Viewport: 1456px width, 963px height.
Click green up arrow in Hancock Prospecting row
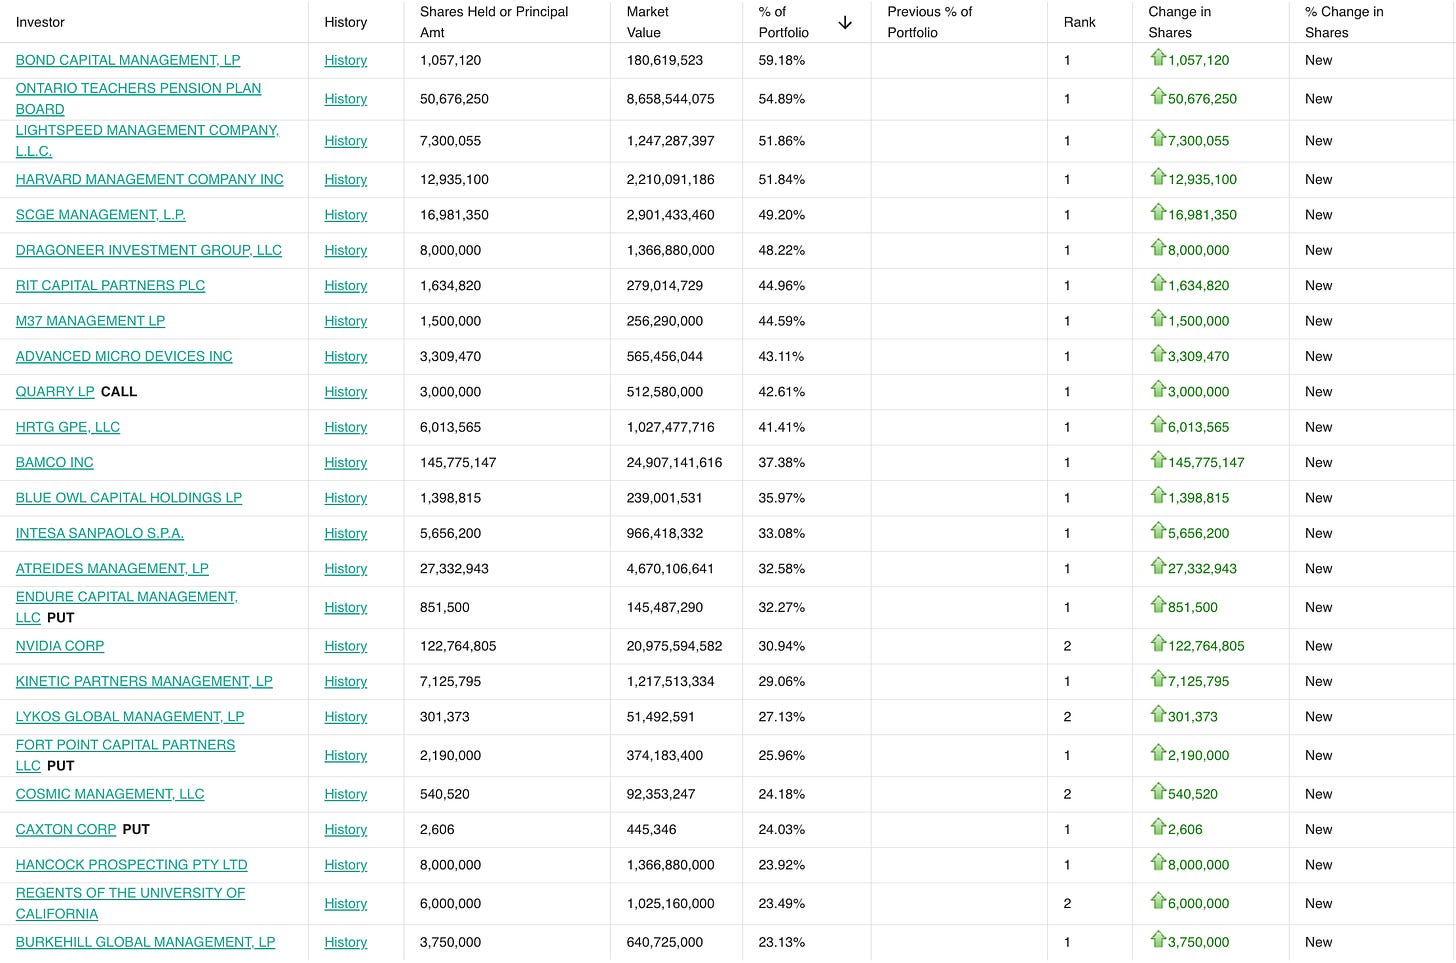[1158, 863]
